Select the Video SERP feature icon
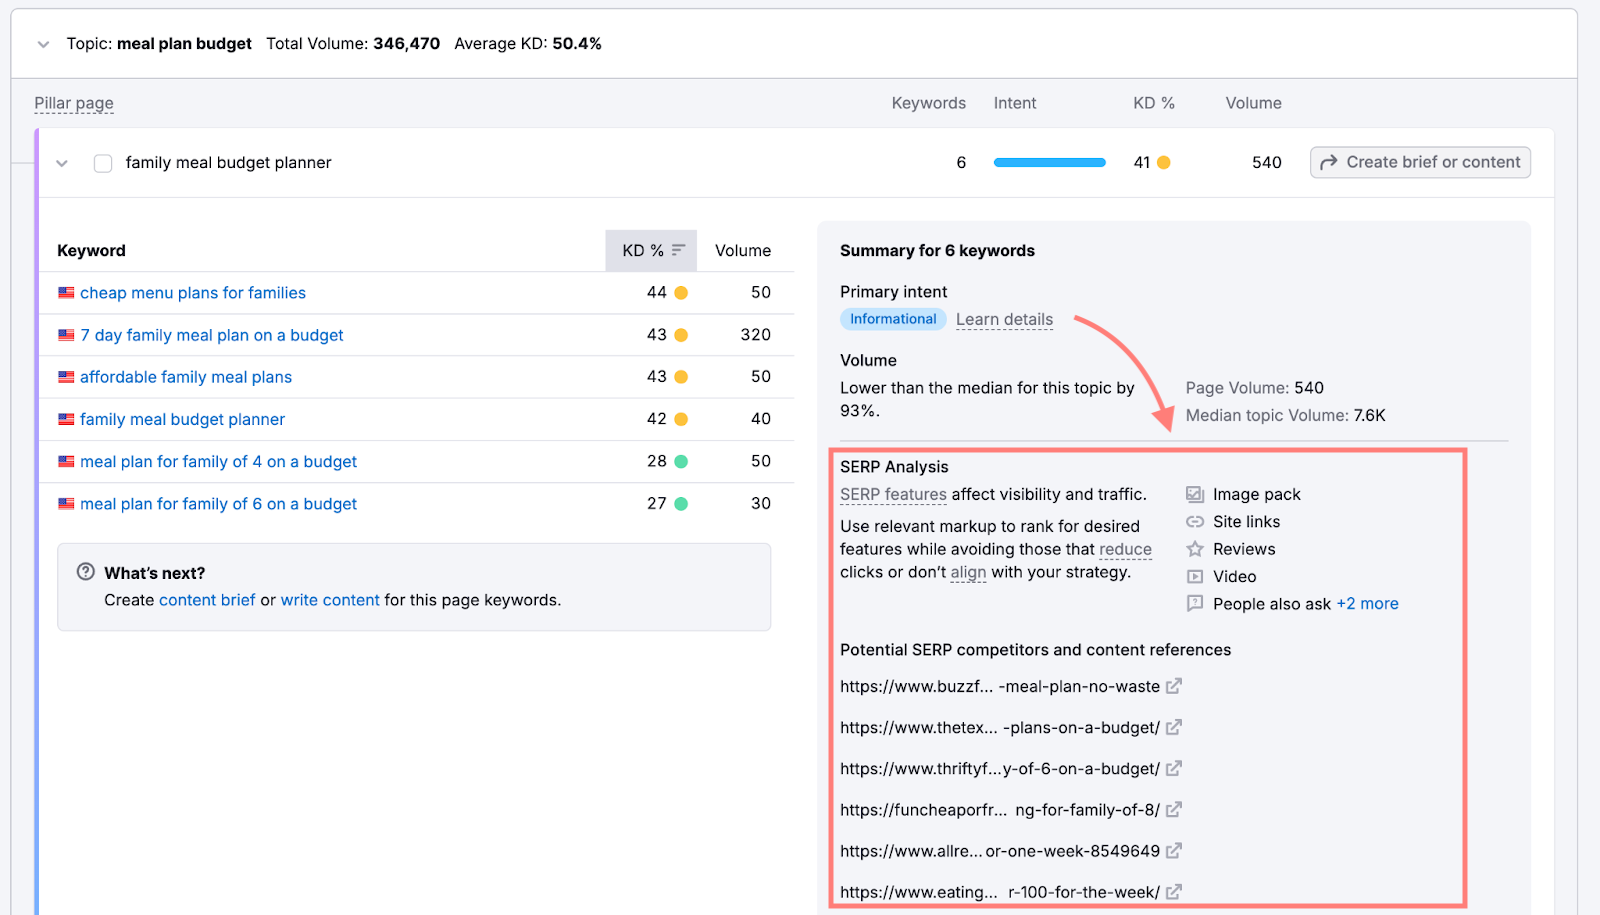 click(1195, 576)
